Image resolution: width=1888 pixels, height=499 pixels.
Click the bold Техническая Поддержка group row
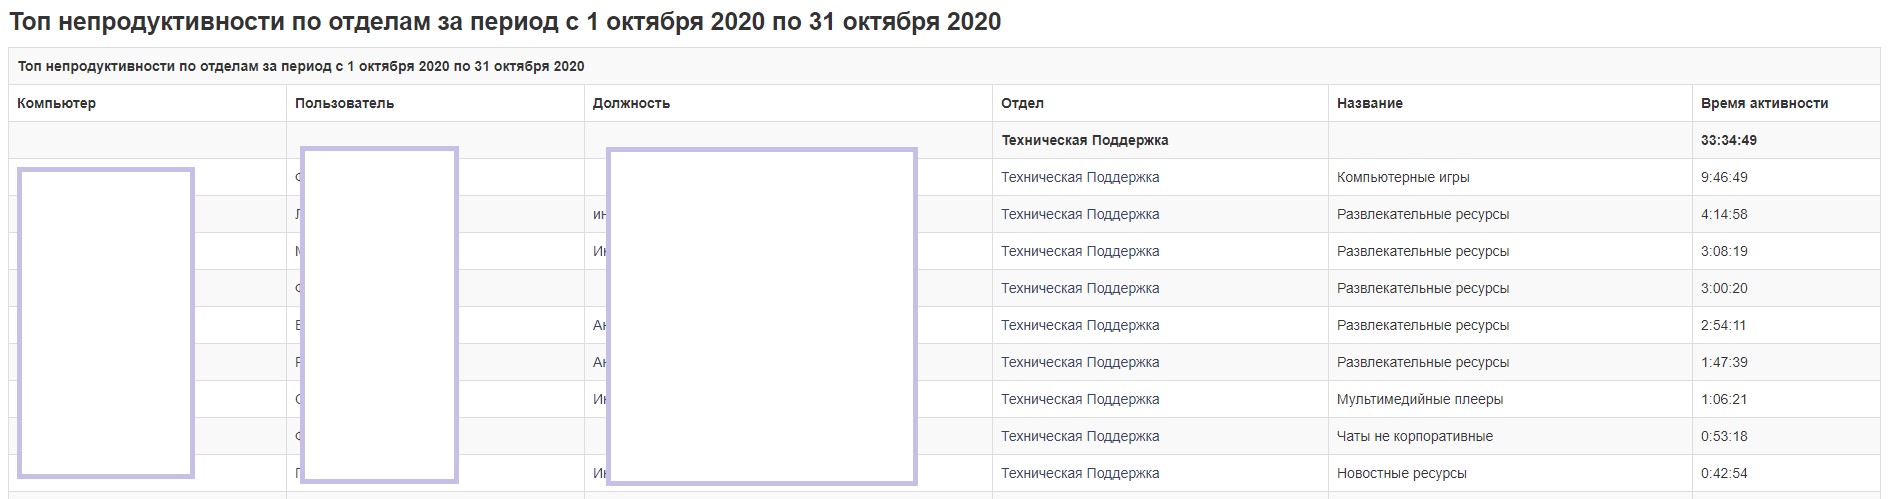coord(1084,140)
